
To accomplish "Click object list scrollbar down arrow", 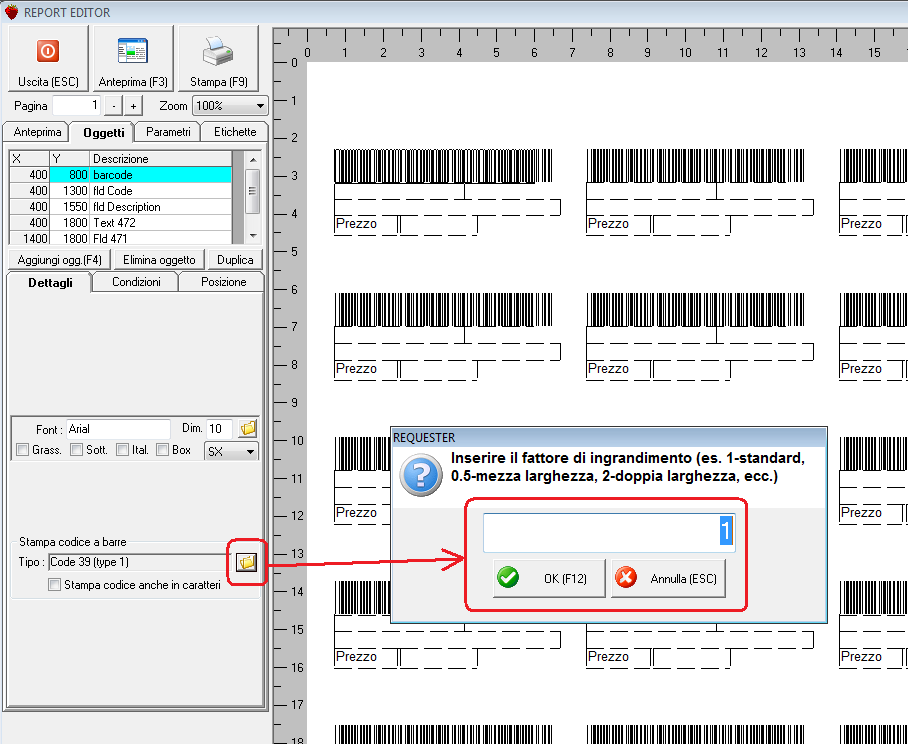I will tap(252, 236).
